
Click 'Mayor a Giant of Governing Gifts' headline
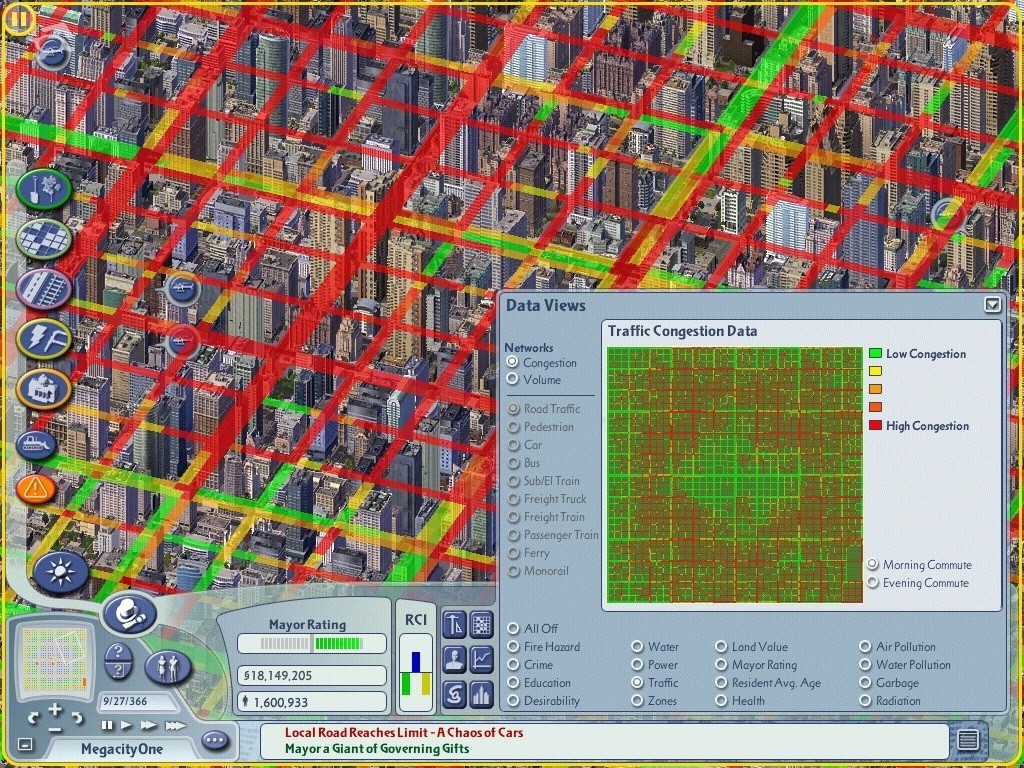click(x=377, y=748)
